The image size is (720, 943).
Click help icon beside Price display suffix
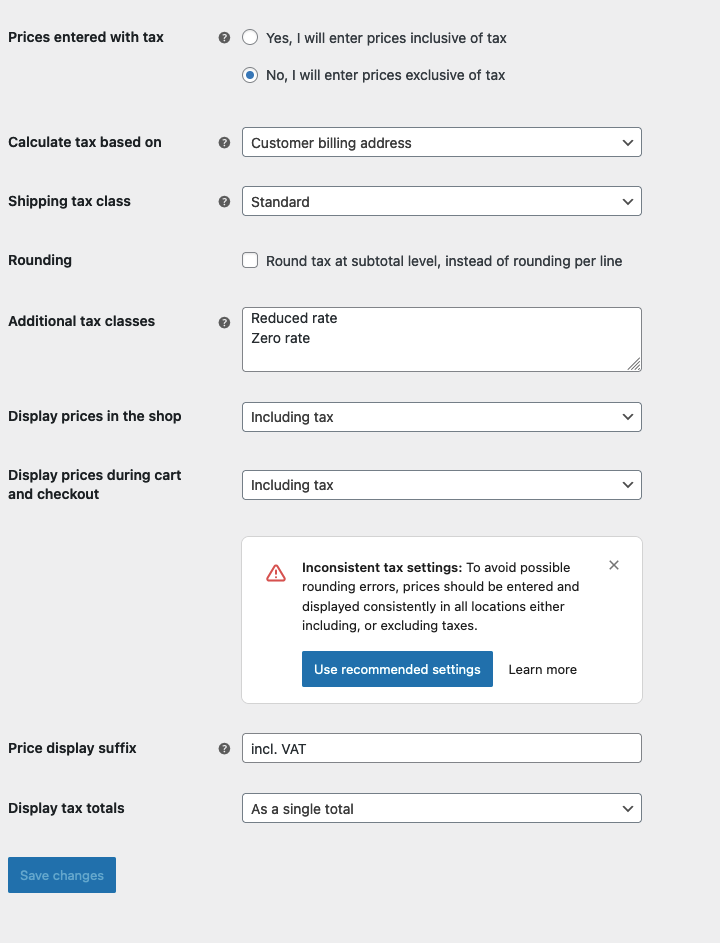pos(224,749)
